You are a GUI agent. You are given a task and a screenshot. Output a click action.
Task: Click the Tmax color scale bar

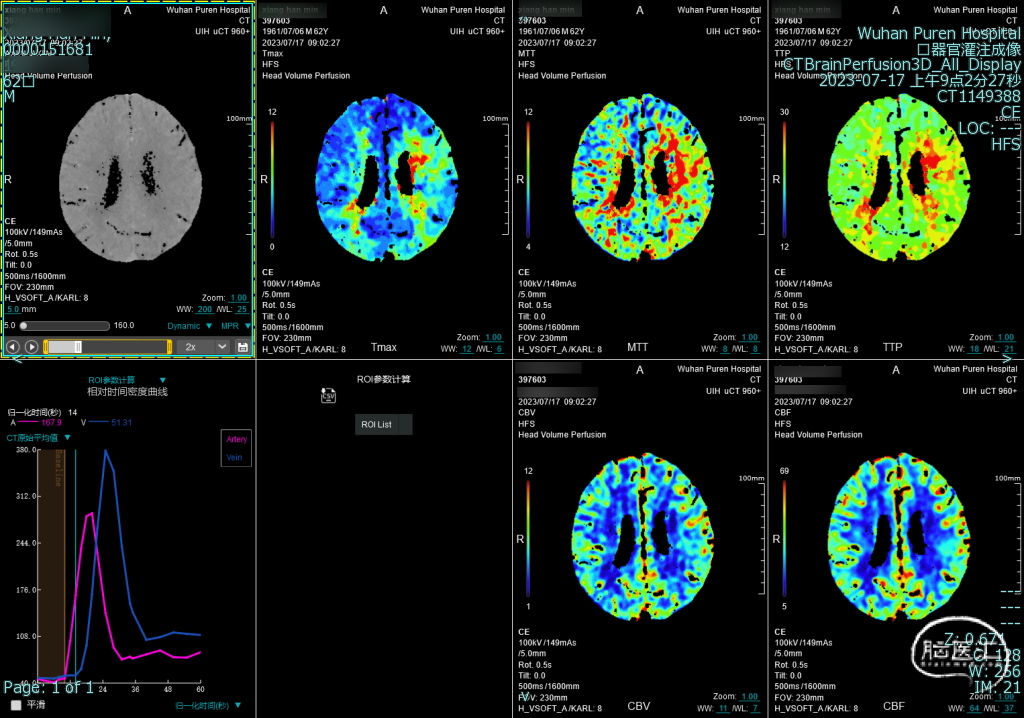[272, 180]
